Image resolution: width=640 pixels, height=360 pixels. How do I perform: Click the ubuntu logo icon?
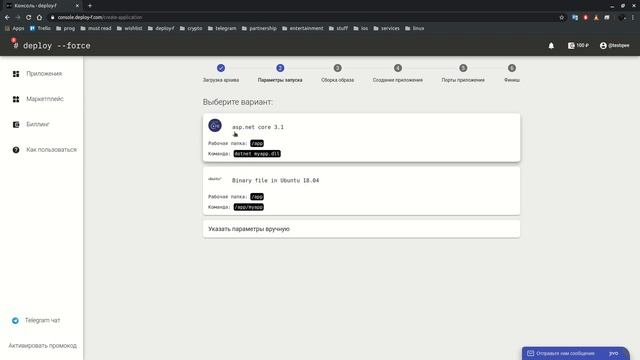(215, 179)
